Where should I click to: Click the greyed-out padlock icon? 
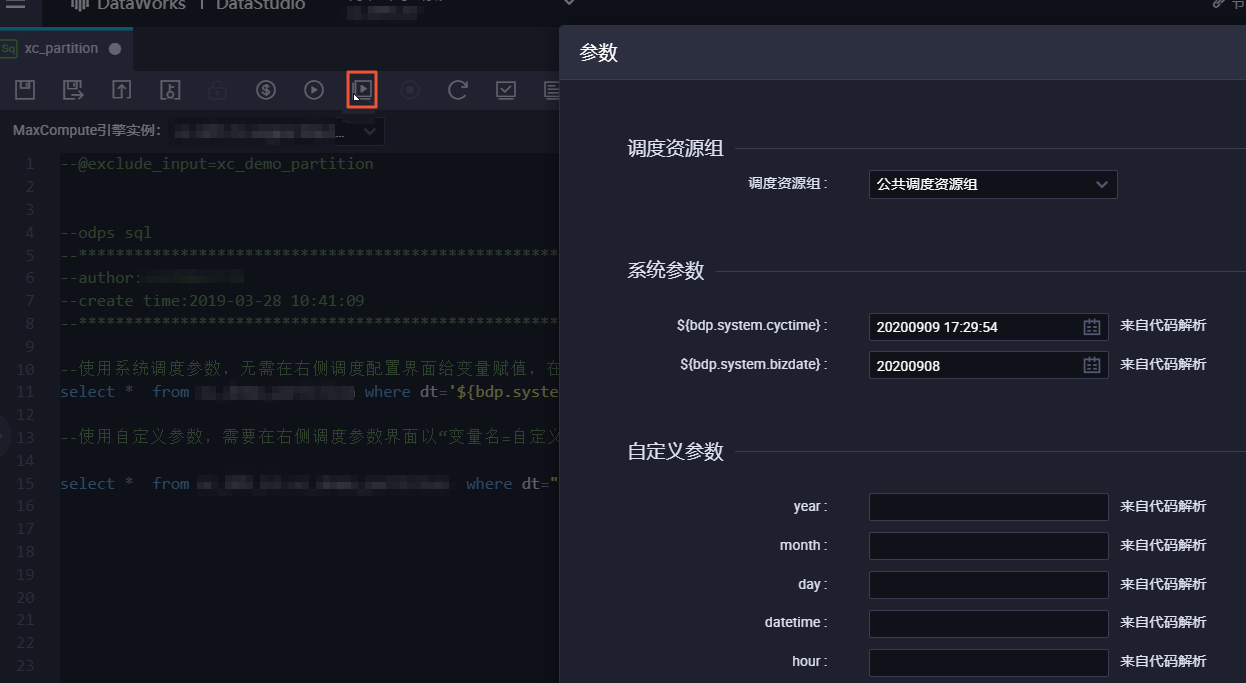(x=217, y=90)
